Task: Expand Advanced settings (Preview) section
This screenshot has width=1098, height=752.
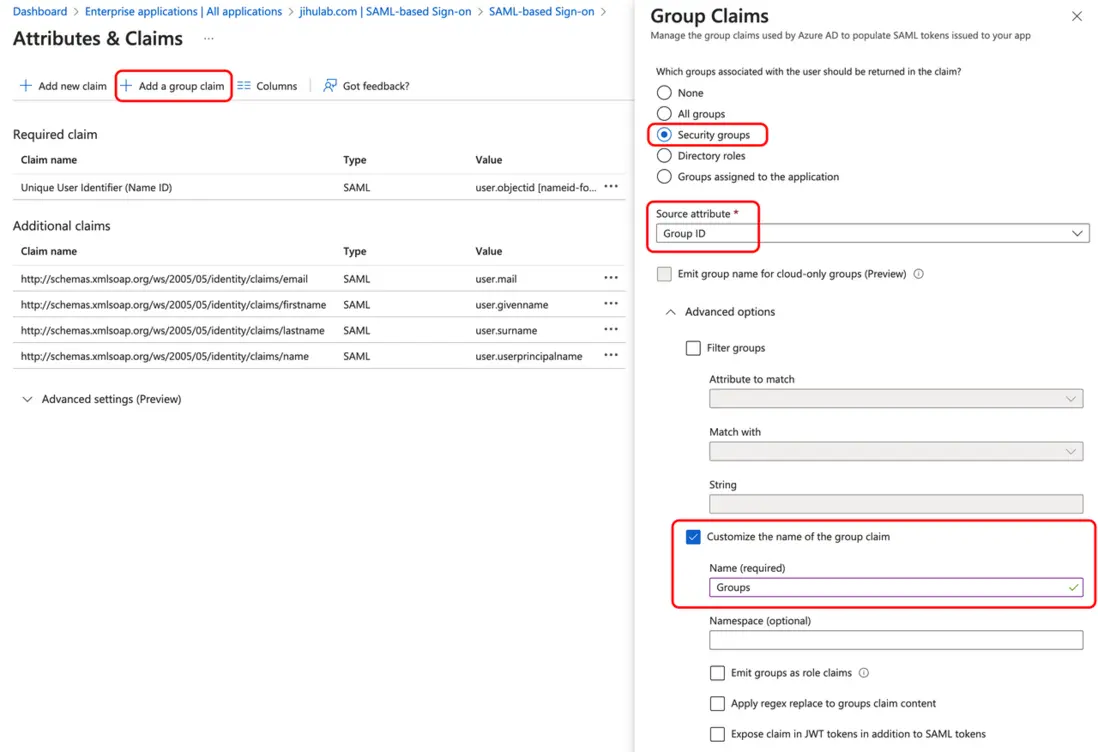Action: 28,399
